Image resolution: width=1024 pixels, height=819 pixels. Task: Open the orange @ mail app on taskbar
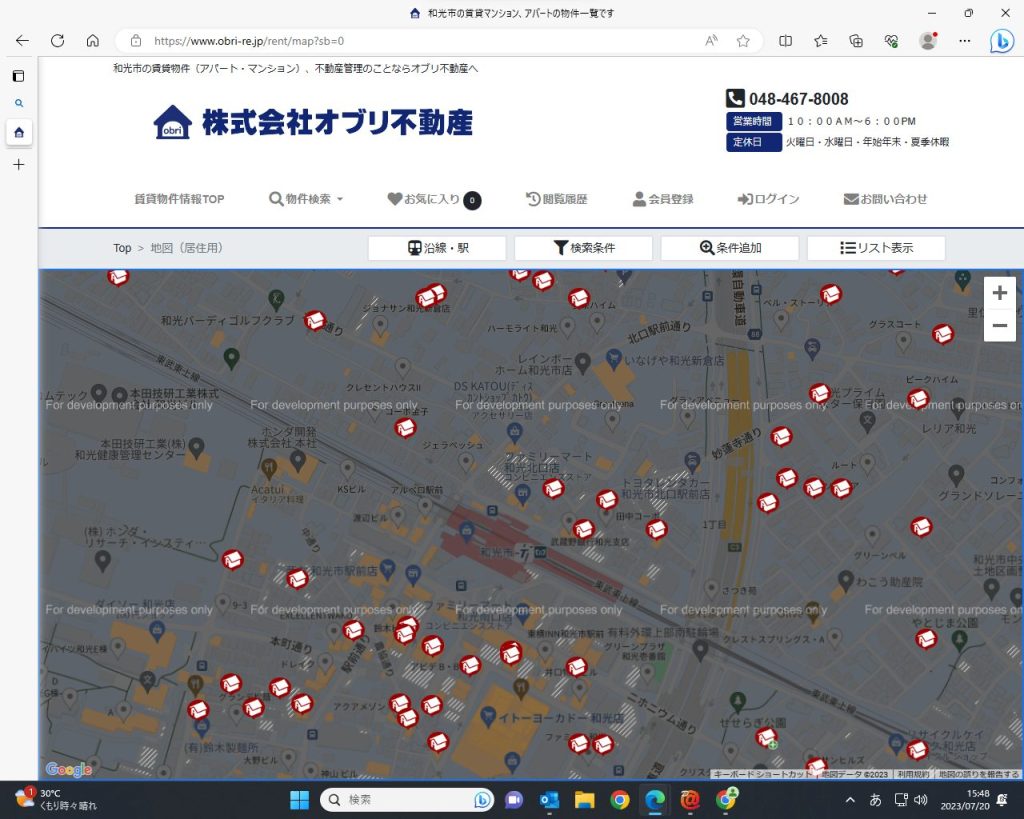point(690,799)
